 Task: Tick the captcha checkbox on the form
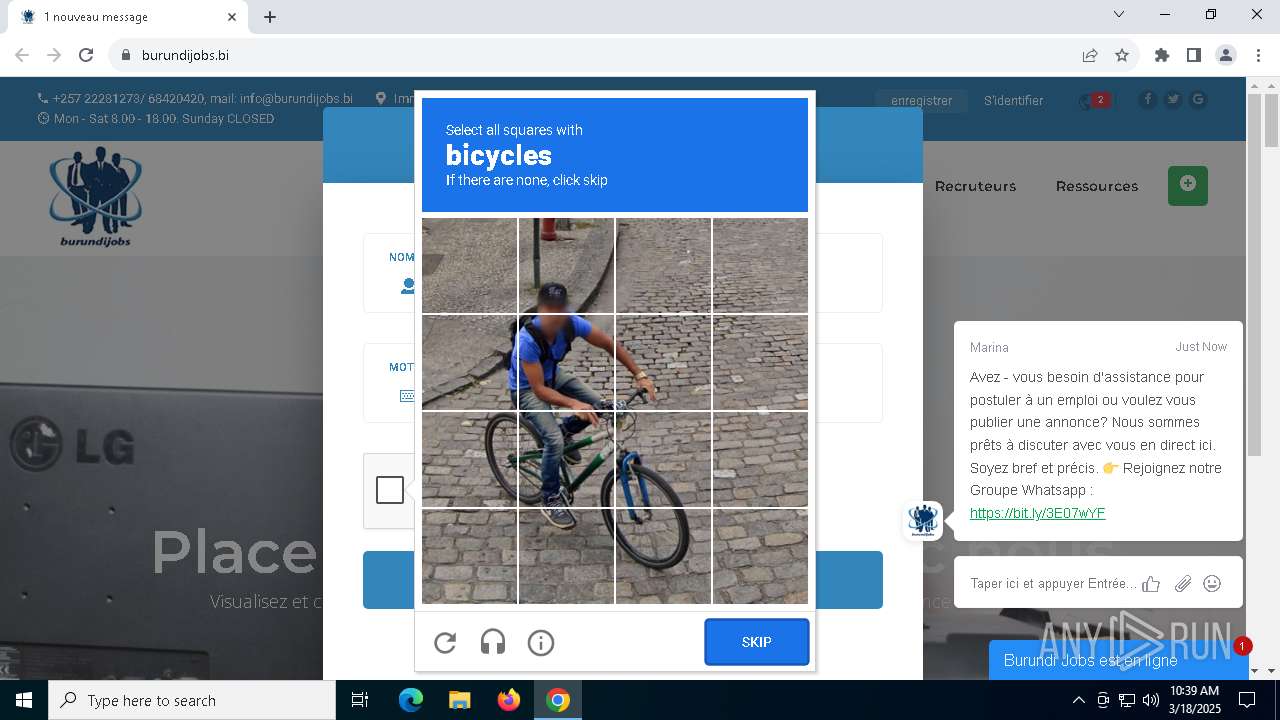390,490
